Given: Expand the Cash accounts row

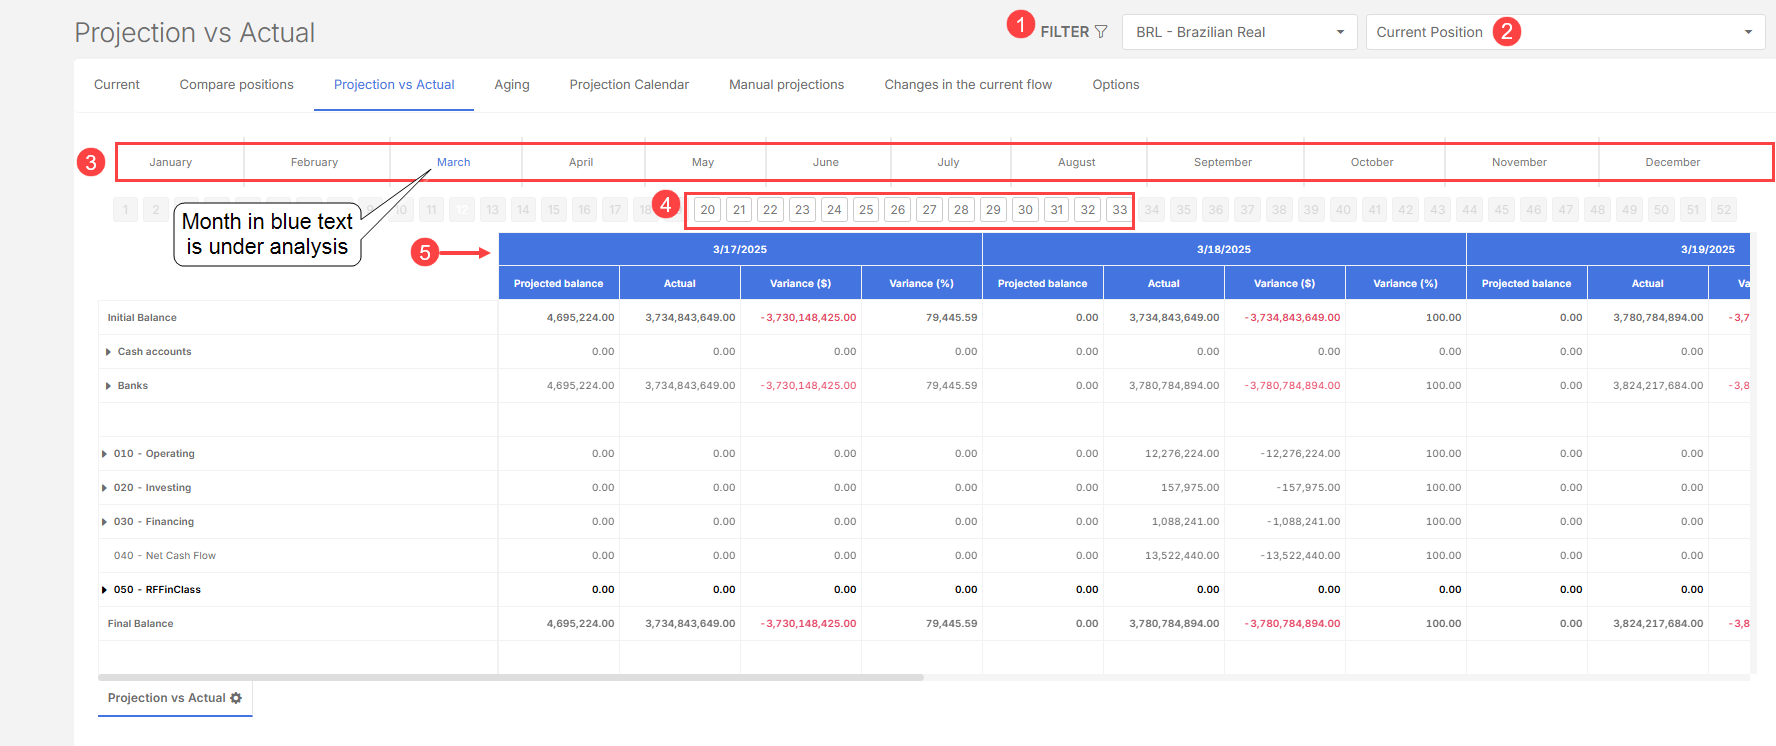Looking at the screenshot, I should click(108, 352).
